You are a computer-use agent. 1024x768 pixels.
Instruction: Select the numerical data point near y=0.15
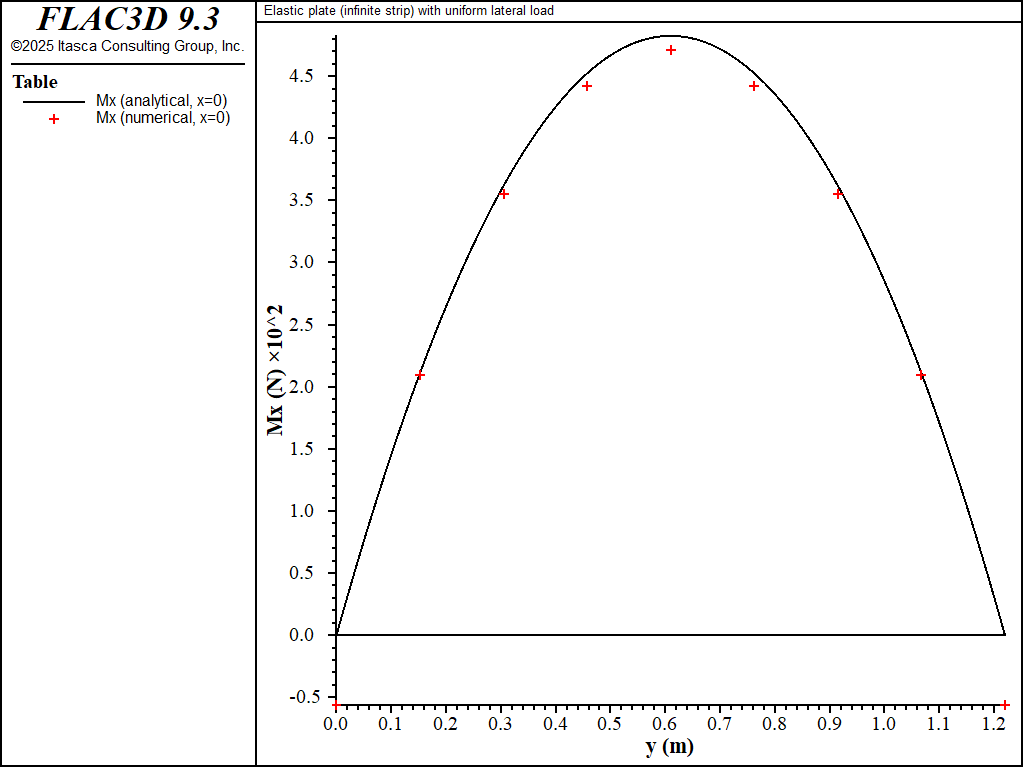pos(420,375)
